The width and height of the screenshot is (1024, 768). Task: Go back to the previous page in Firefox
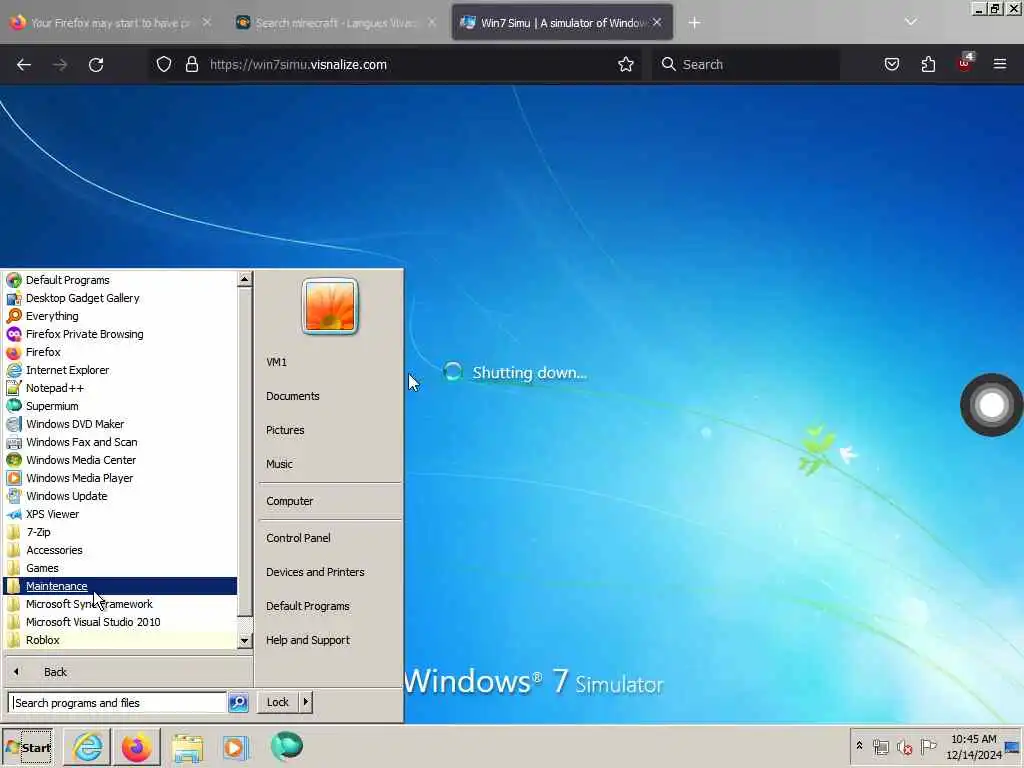coord(24,65)
